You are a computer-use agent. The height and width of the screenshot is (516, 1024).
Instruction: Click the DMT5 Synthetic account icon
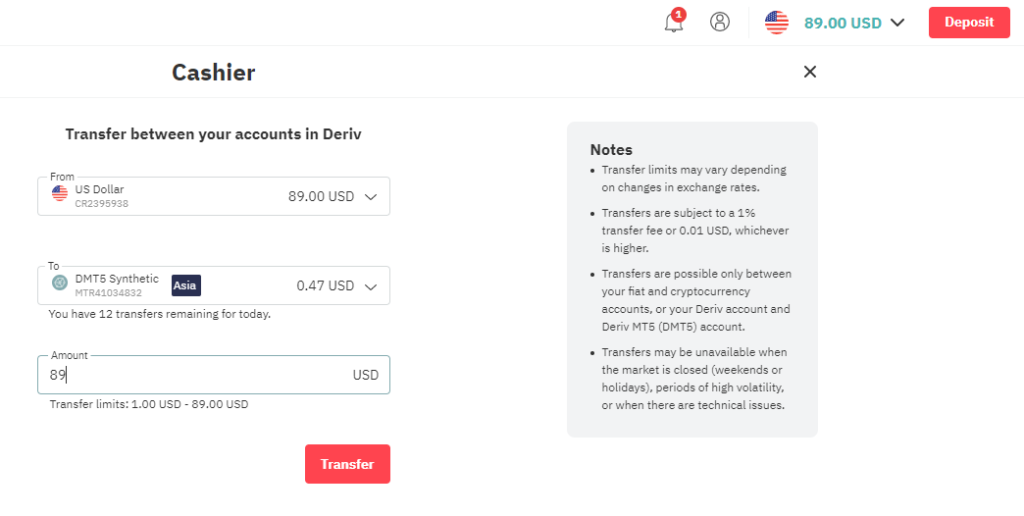click(59, 283)
